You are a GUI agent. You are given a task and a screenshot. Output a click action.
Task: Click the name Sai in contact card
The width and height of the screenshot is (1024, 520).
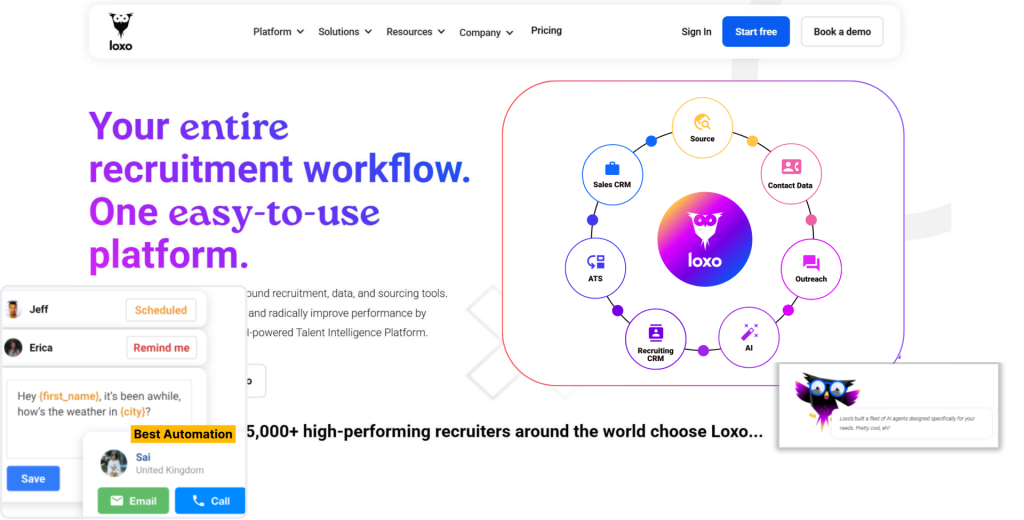[x=143, y=457]
